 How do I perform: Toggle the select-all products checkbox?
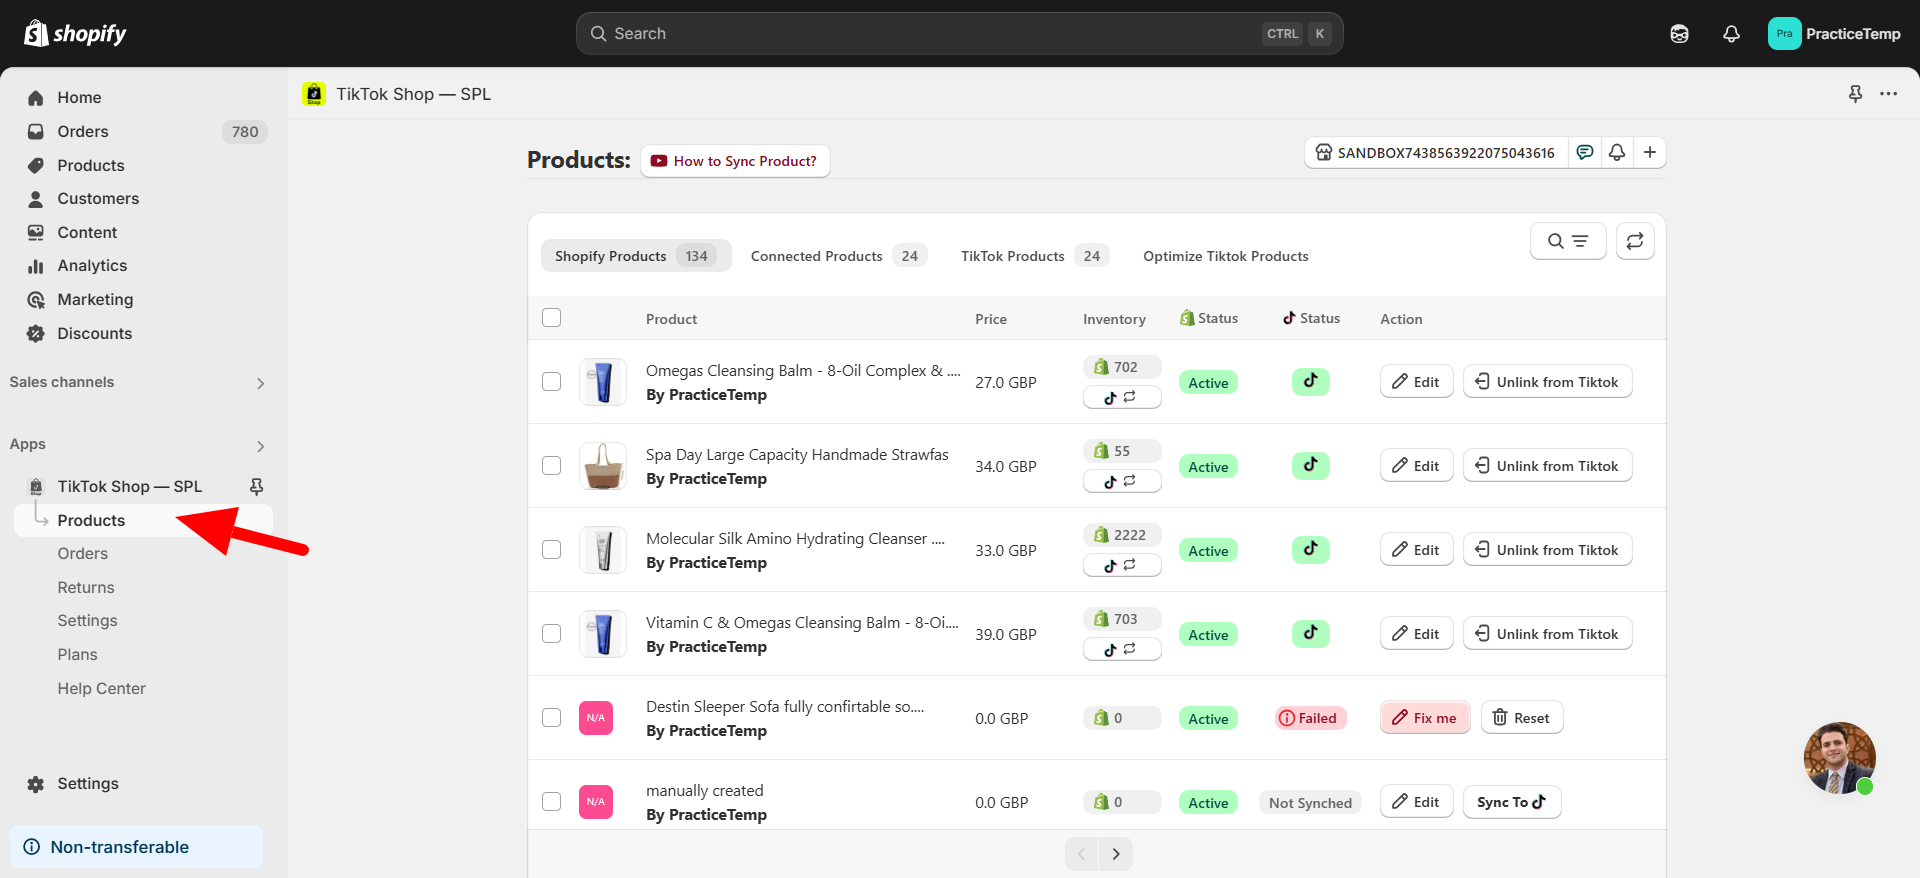coord(551,318)
